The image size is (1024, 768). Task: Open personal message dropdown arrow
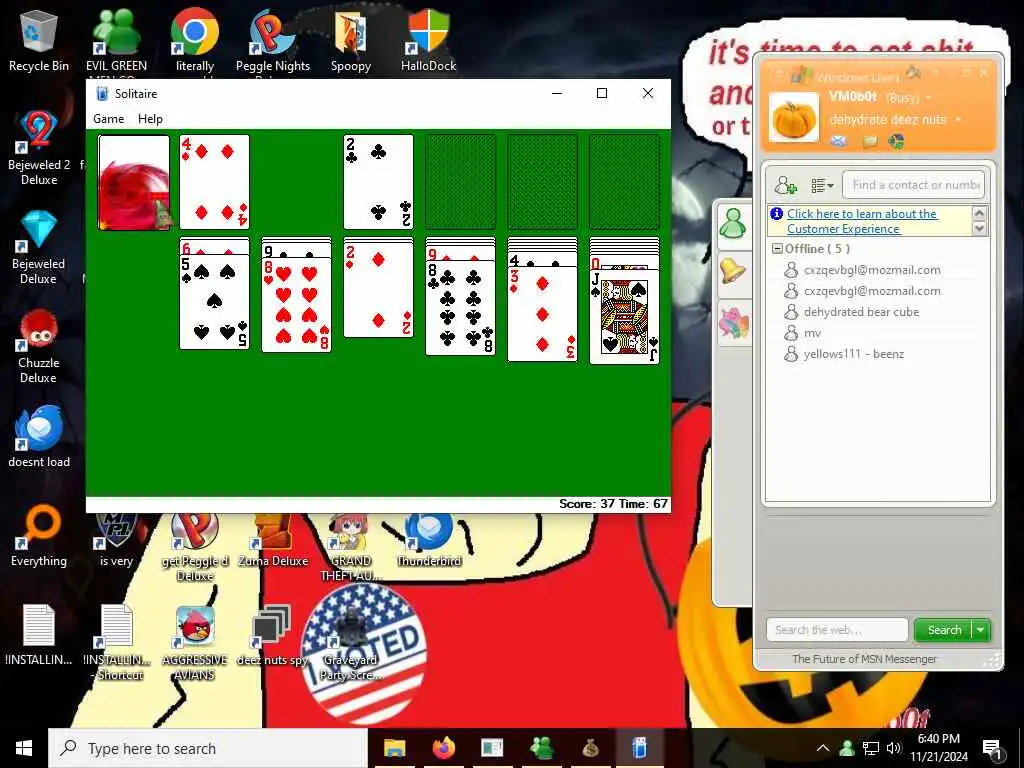959,120
